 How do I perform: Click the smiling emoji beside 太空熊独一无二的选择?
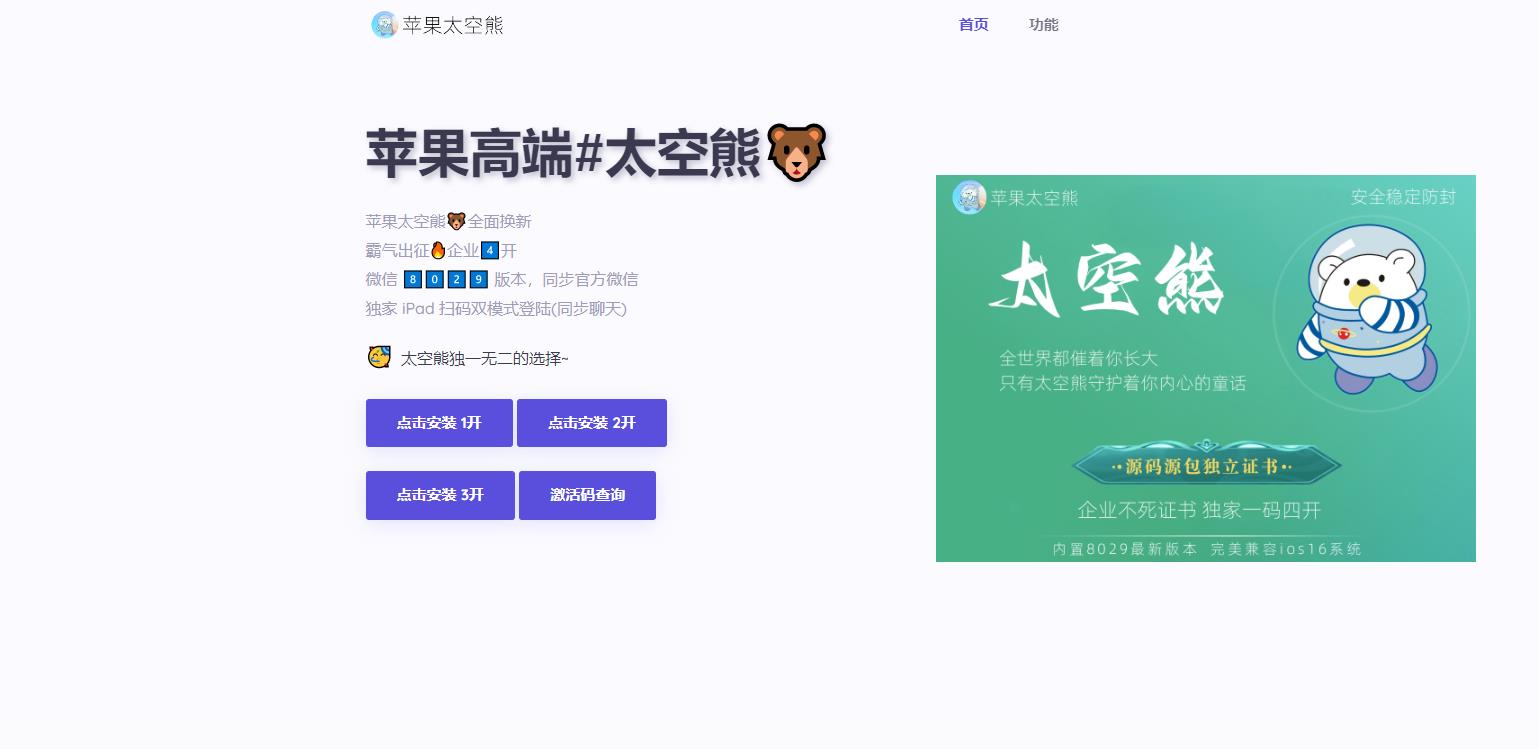(x=379, y=357)
